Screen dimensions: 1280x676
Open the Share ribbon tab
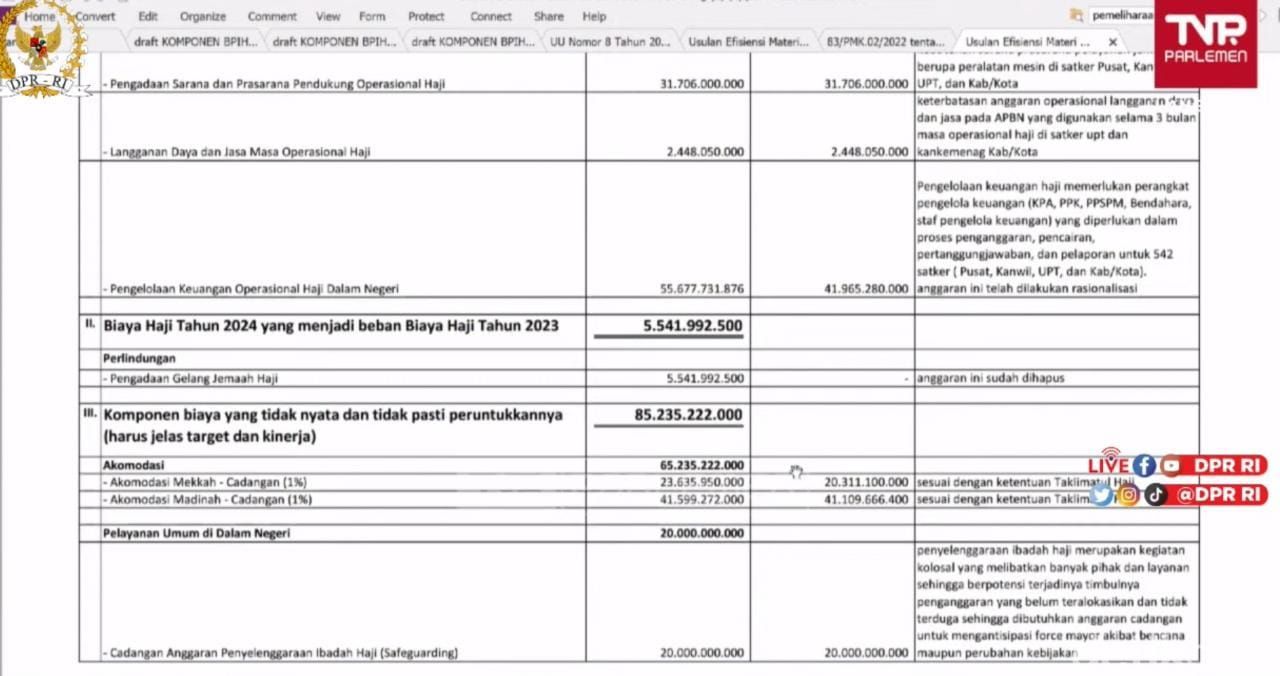548,17
